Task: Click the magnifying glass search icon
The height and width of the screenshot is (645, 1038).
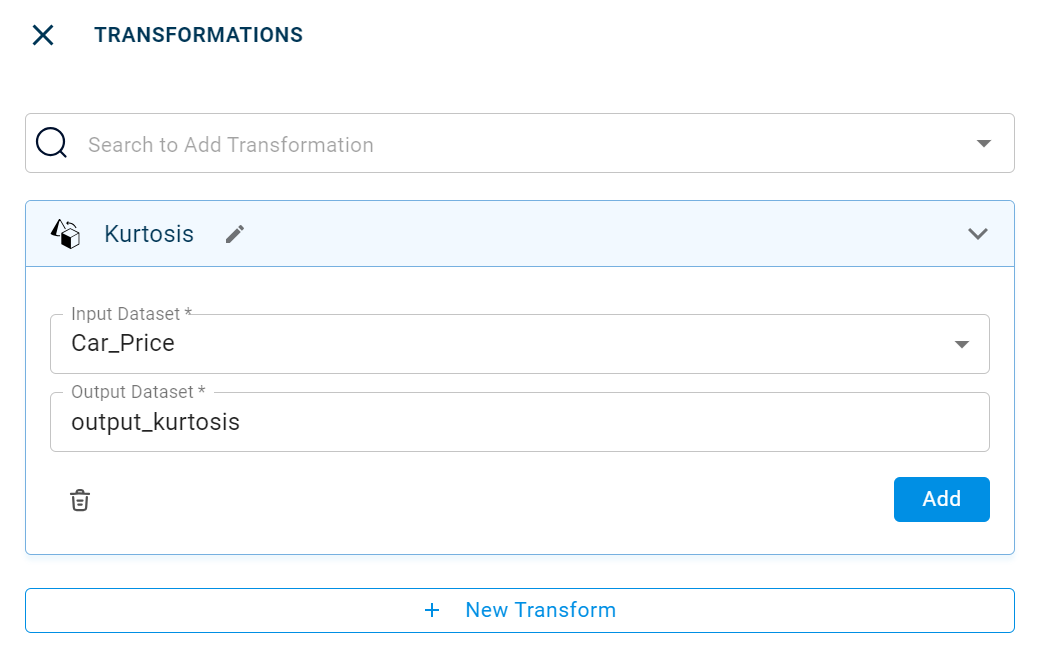Action: pos(51,143)
